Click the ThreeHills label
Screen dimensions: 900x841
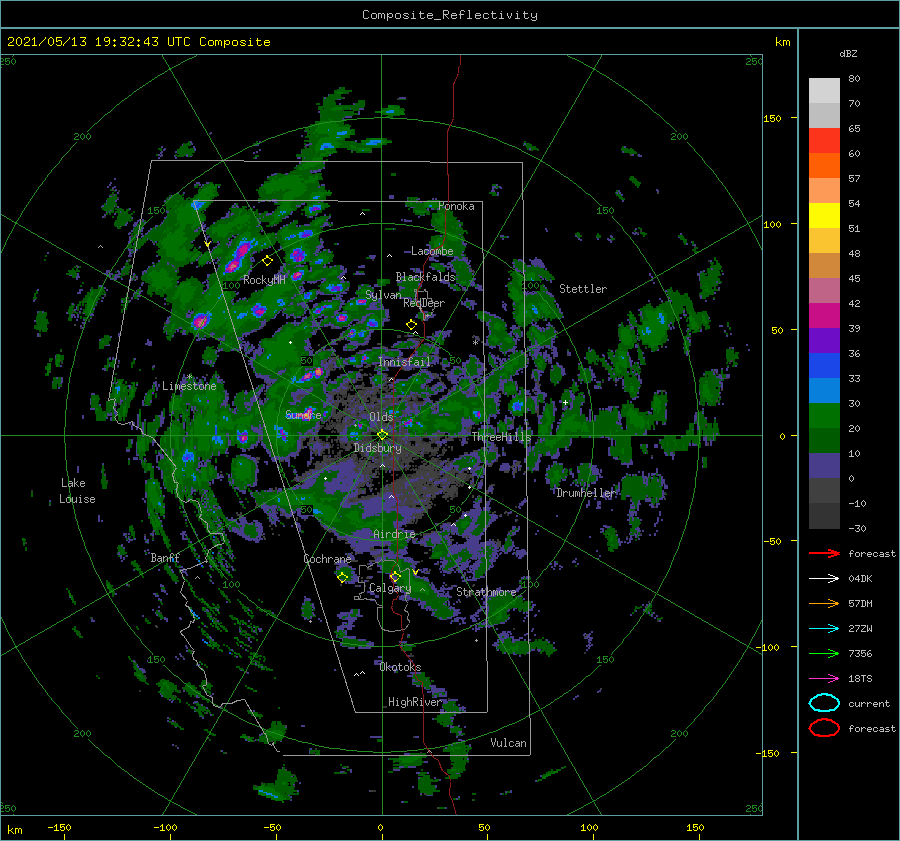[x=501, y=437]
